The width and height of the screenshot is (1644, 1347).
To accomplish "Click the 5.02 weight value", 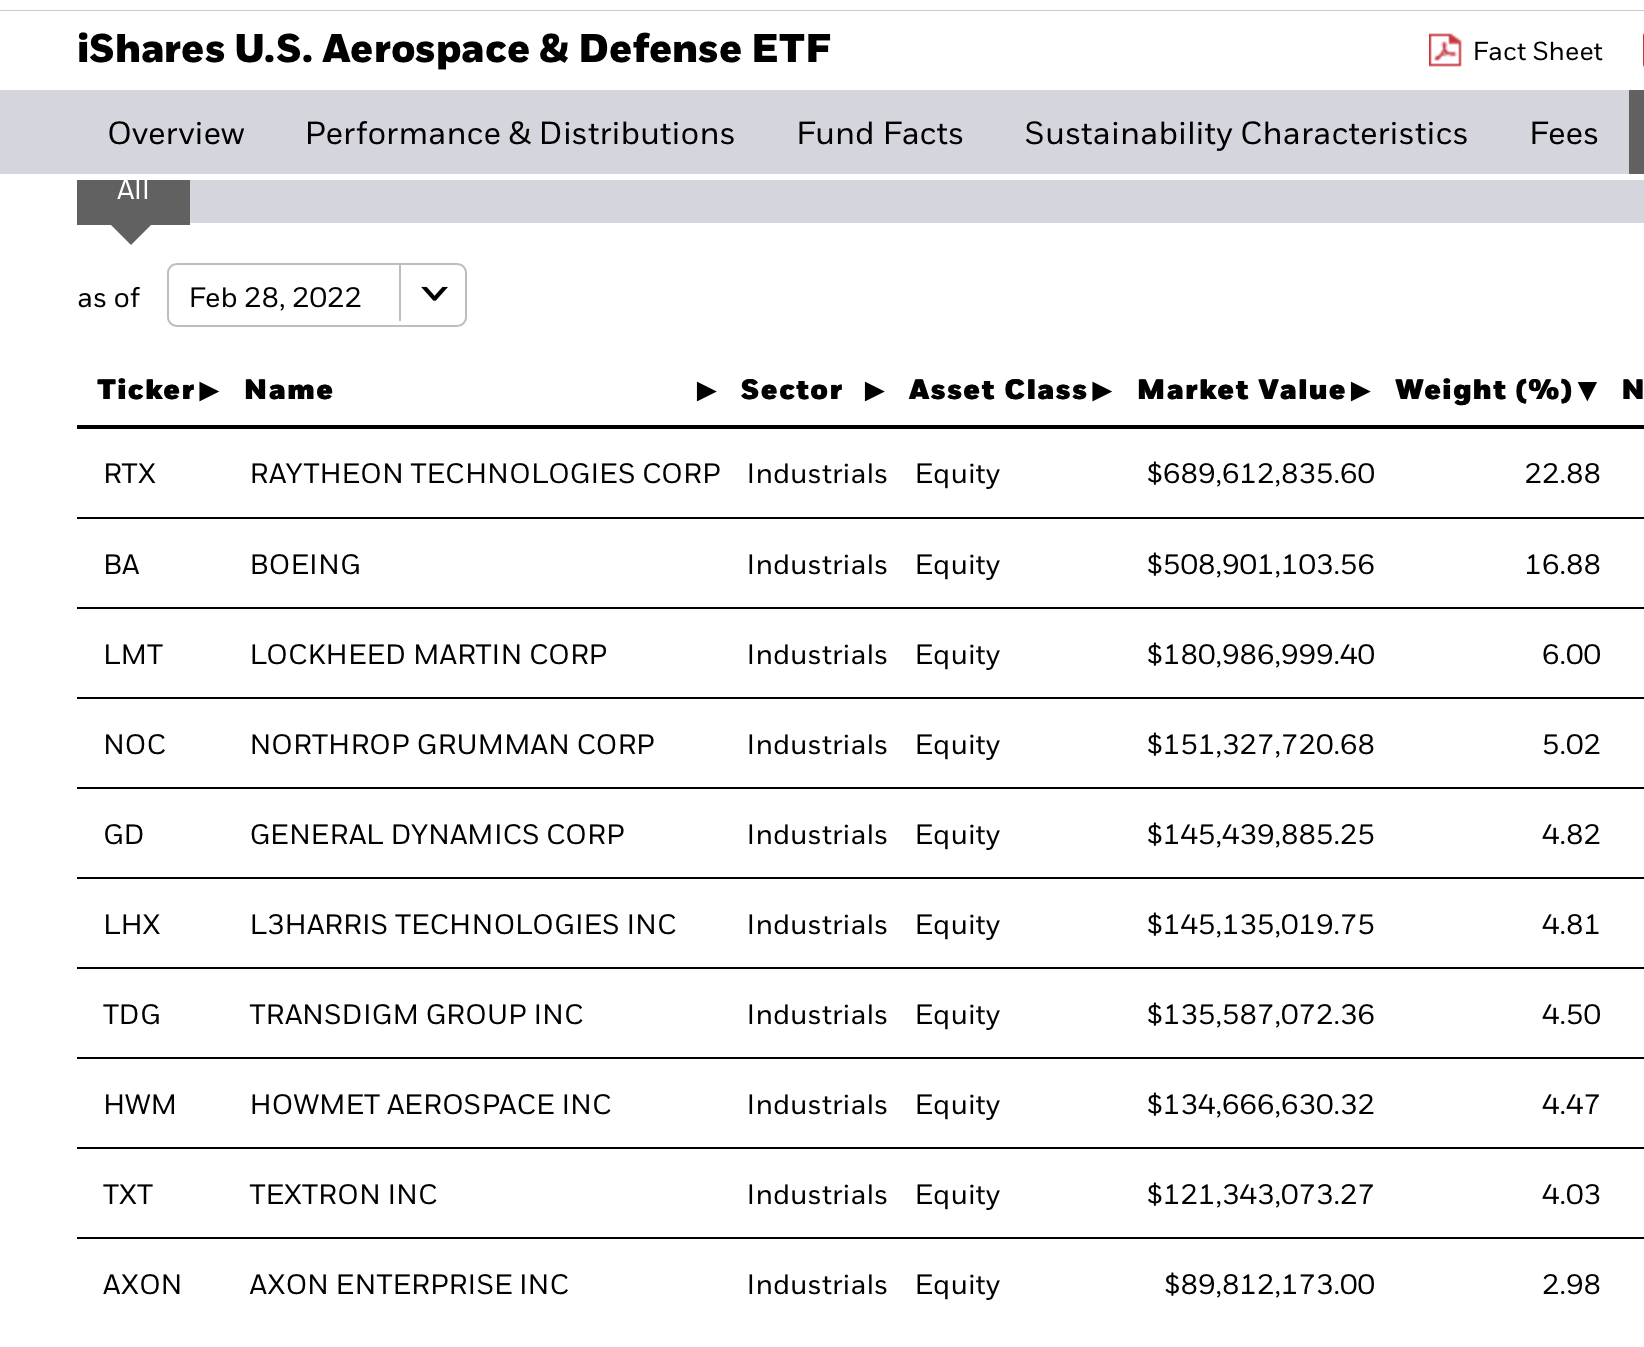I will tap(1571, 744).
